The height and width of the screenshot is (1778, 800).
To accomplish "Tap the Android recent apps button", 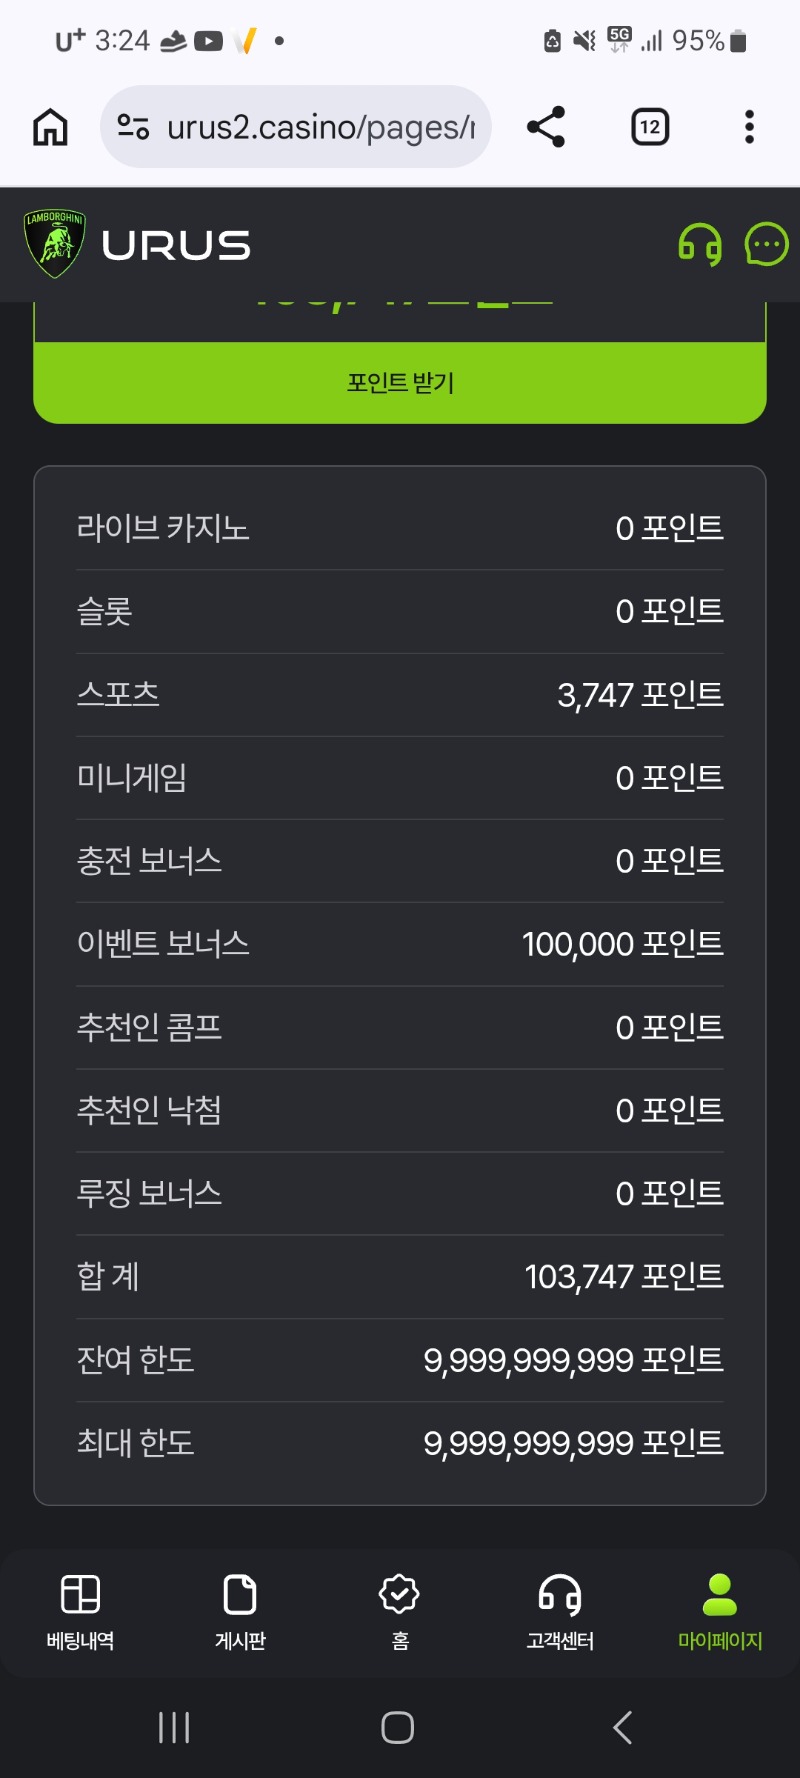I will point(174,1727).
